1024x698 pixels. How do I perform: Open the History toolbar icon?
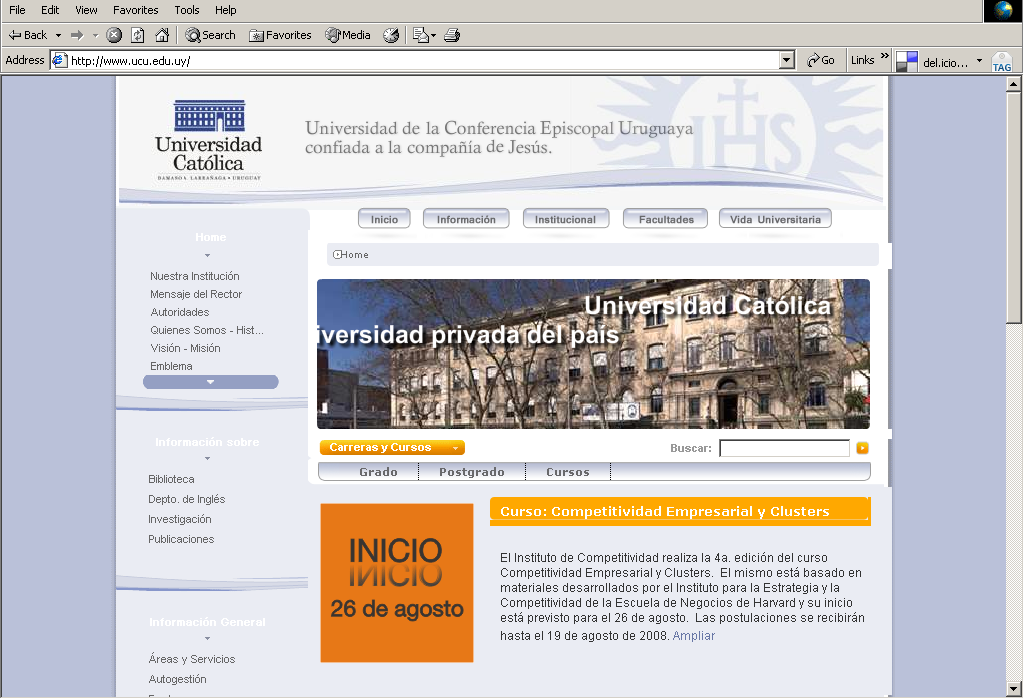[x=391, y=35]
